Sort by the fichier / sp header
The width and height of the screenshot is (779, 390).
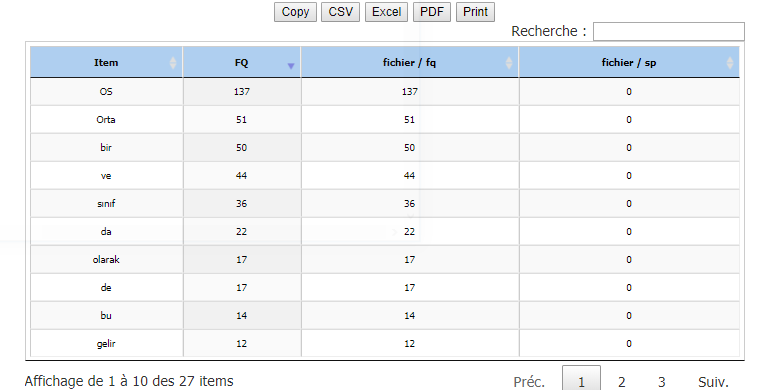[629, 62]
